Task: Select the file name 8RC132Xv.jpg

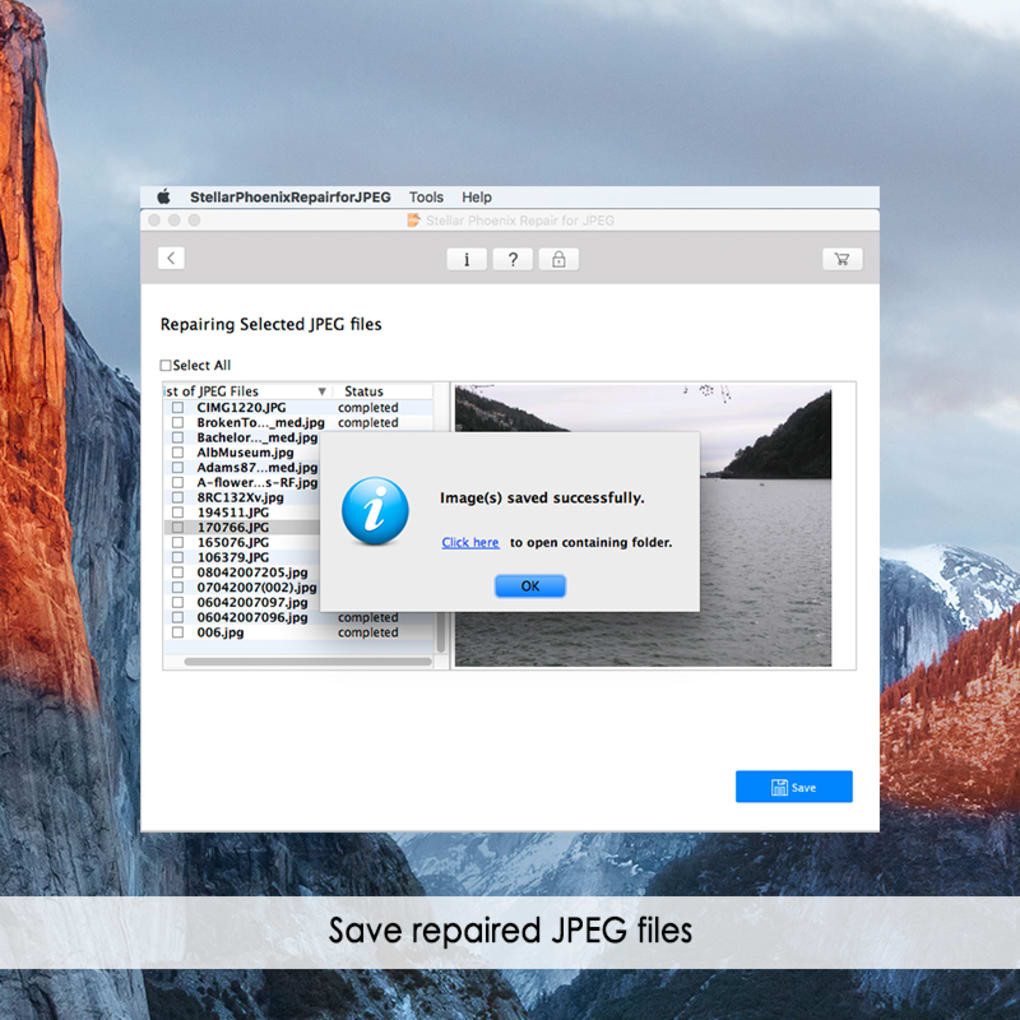Action: [x=240, y=498]
